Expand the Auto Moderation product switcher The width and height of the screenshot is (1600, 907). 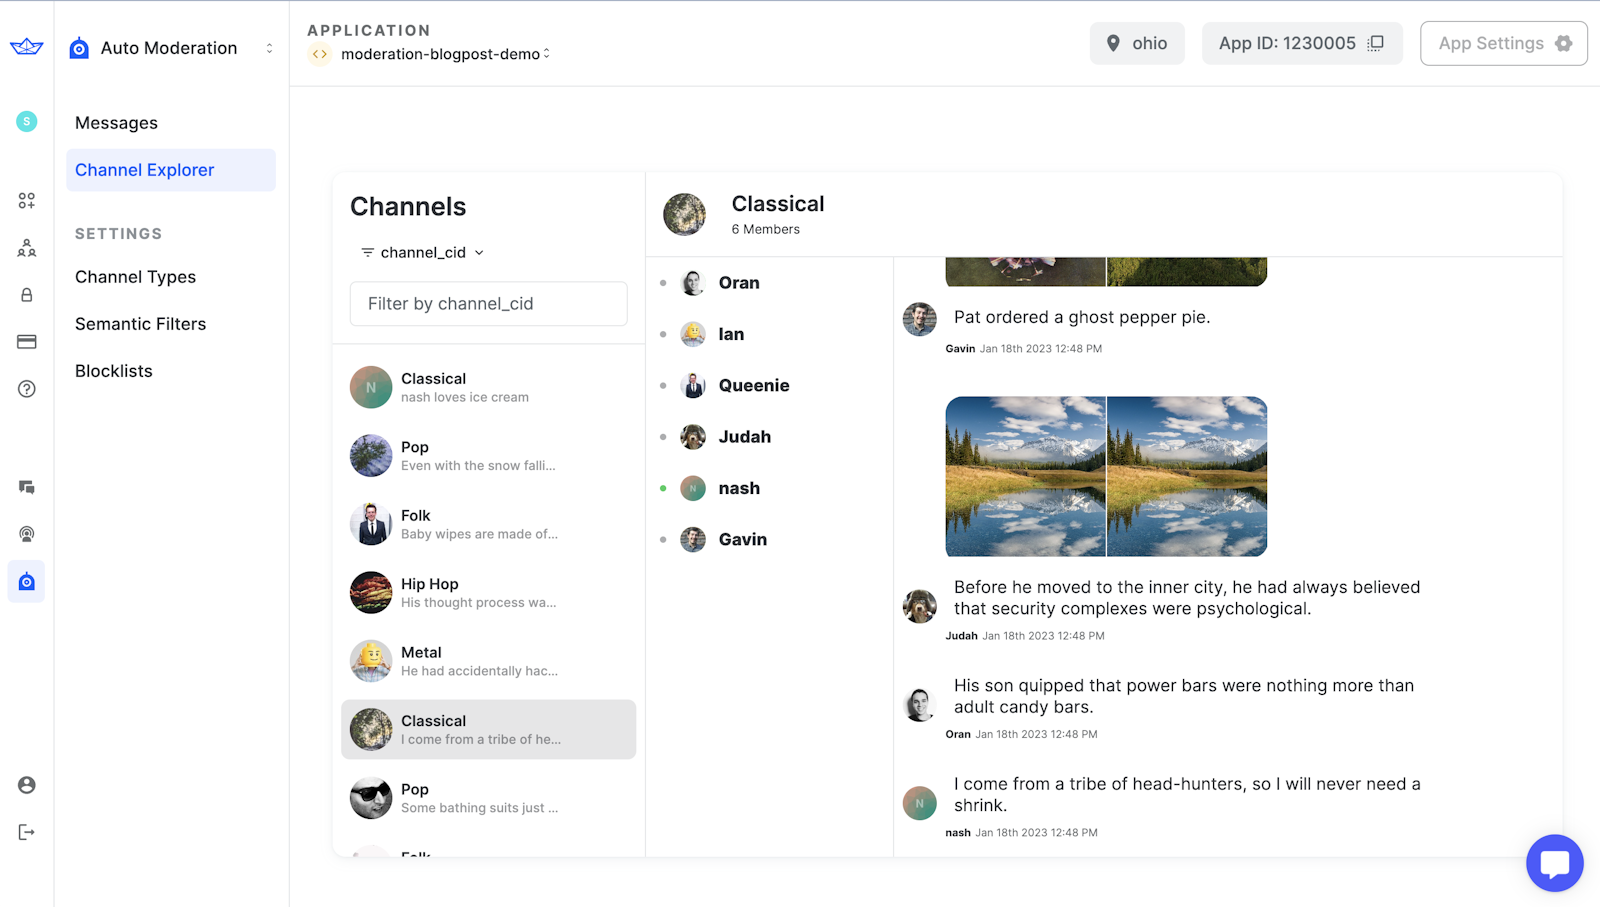click(269, 48)
